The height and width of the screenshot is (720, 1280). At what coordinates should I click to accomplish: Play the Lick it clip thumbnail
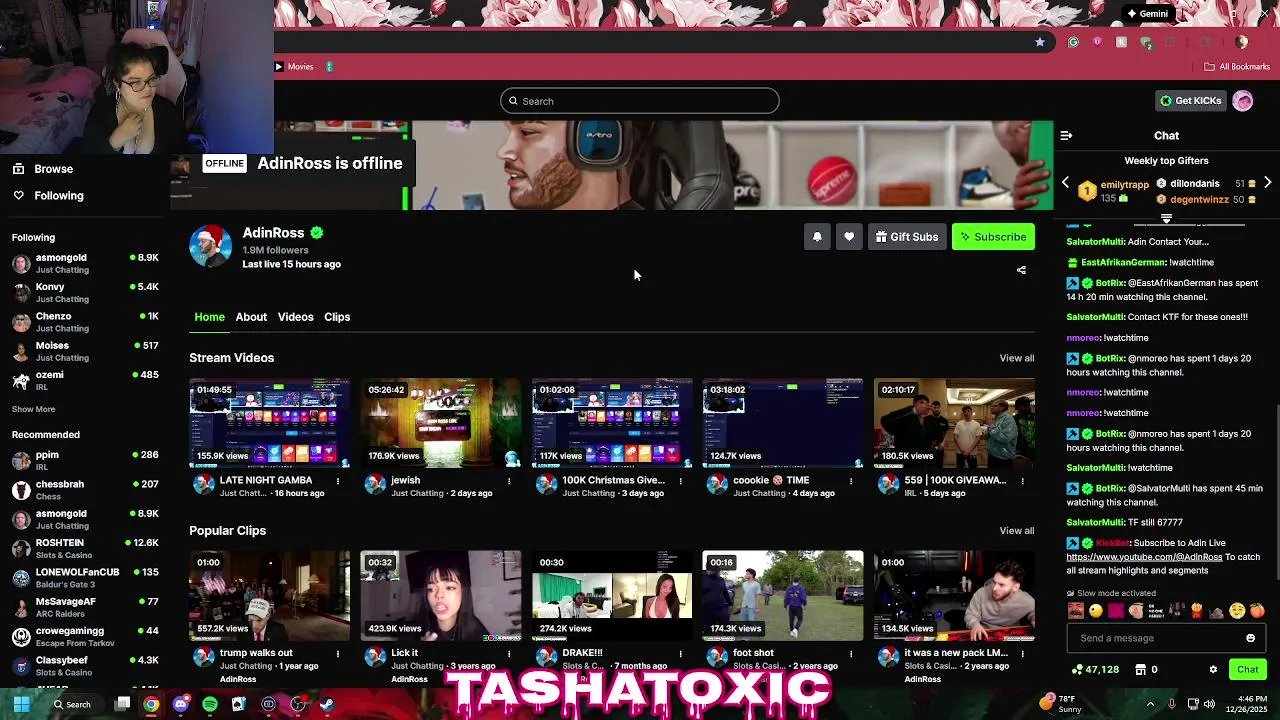click(441, 596)
